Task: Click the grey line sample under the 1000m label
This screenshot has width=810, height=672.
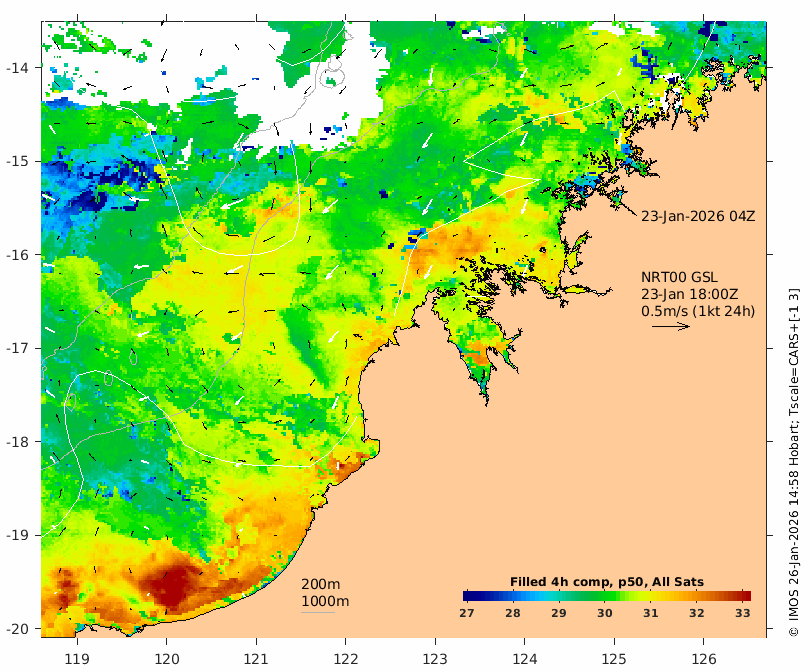Action: click(318, 613)
